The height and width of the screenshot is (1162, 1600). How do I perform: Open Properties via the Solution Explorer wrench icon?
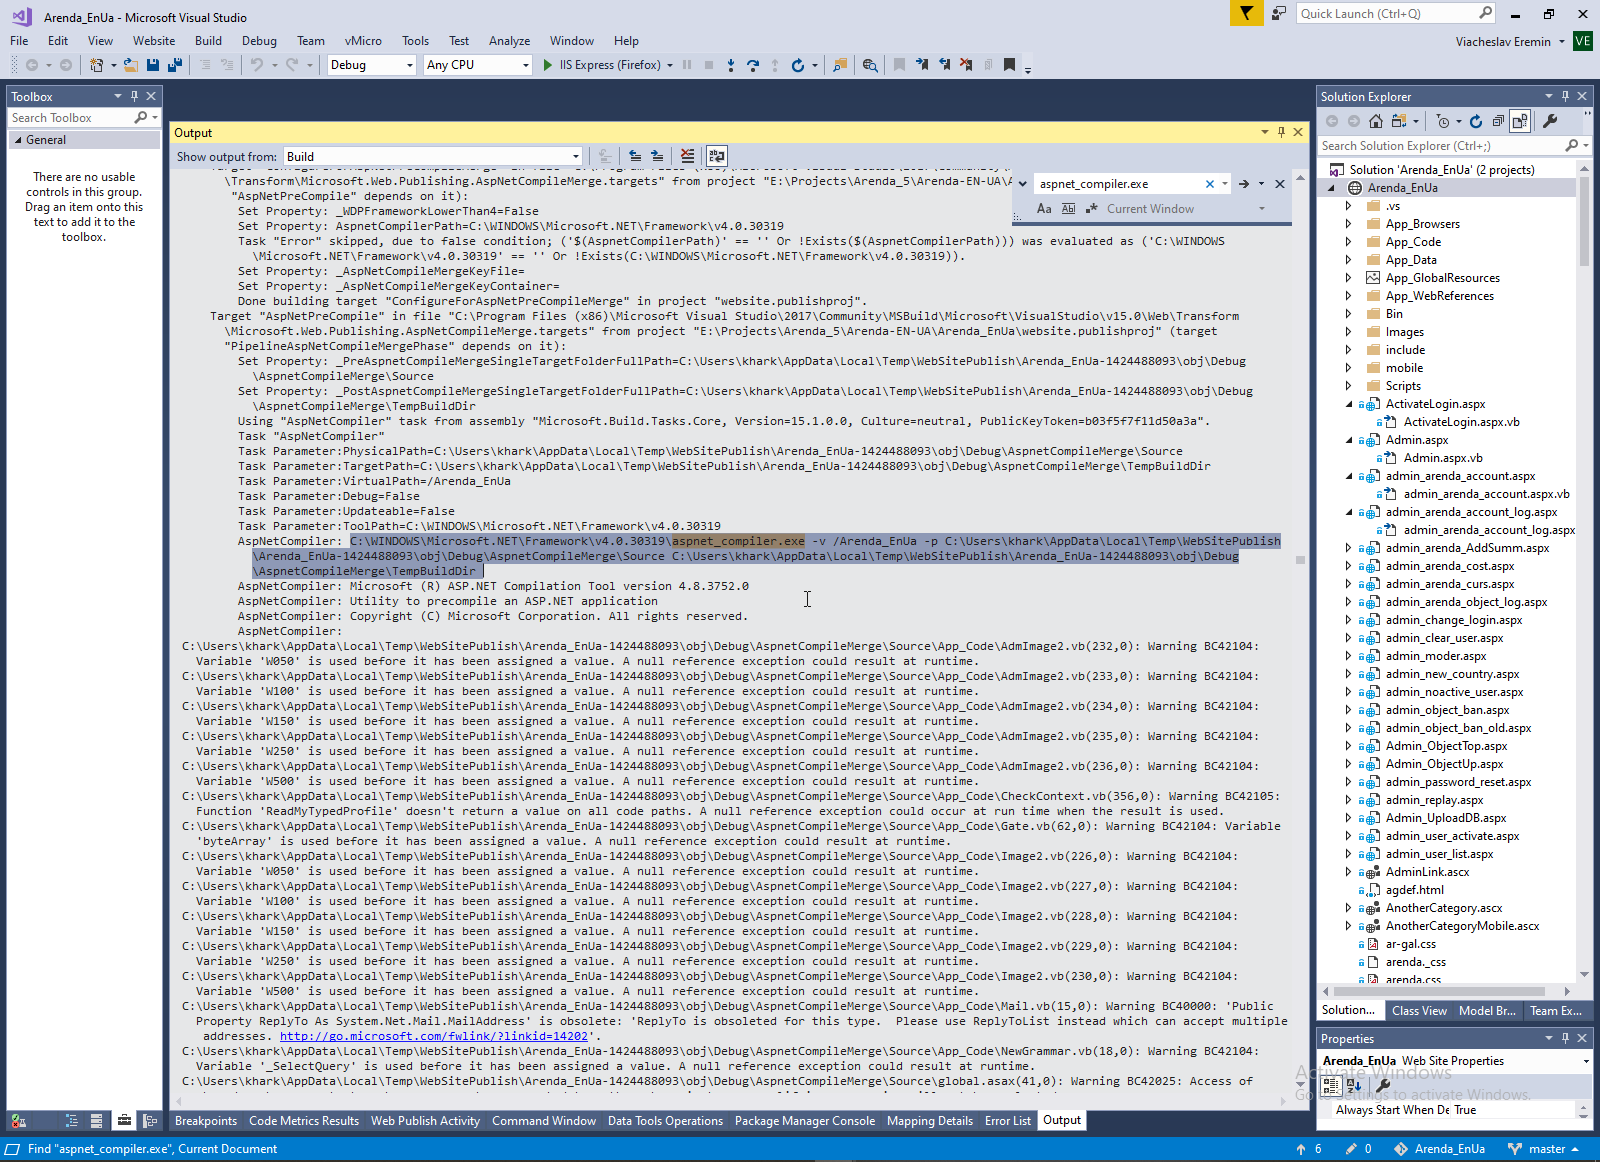(x=1550, y=121)
